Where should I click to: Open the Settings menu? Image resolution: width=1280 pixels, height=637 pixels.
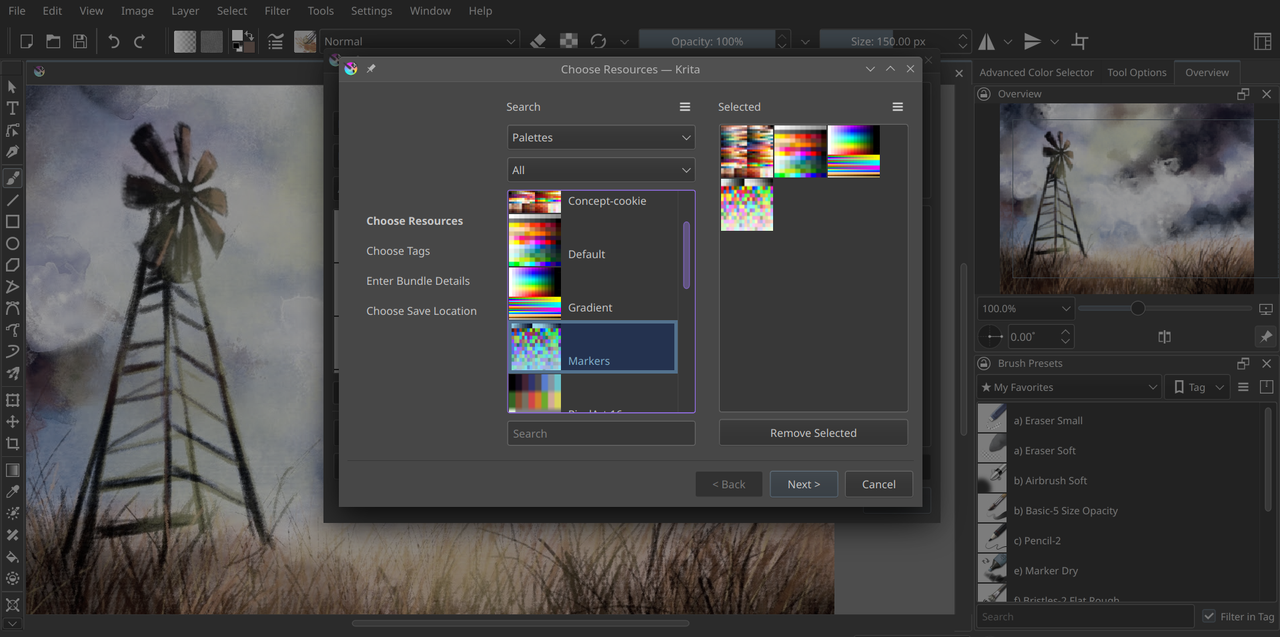coord(371,11)
